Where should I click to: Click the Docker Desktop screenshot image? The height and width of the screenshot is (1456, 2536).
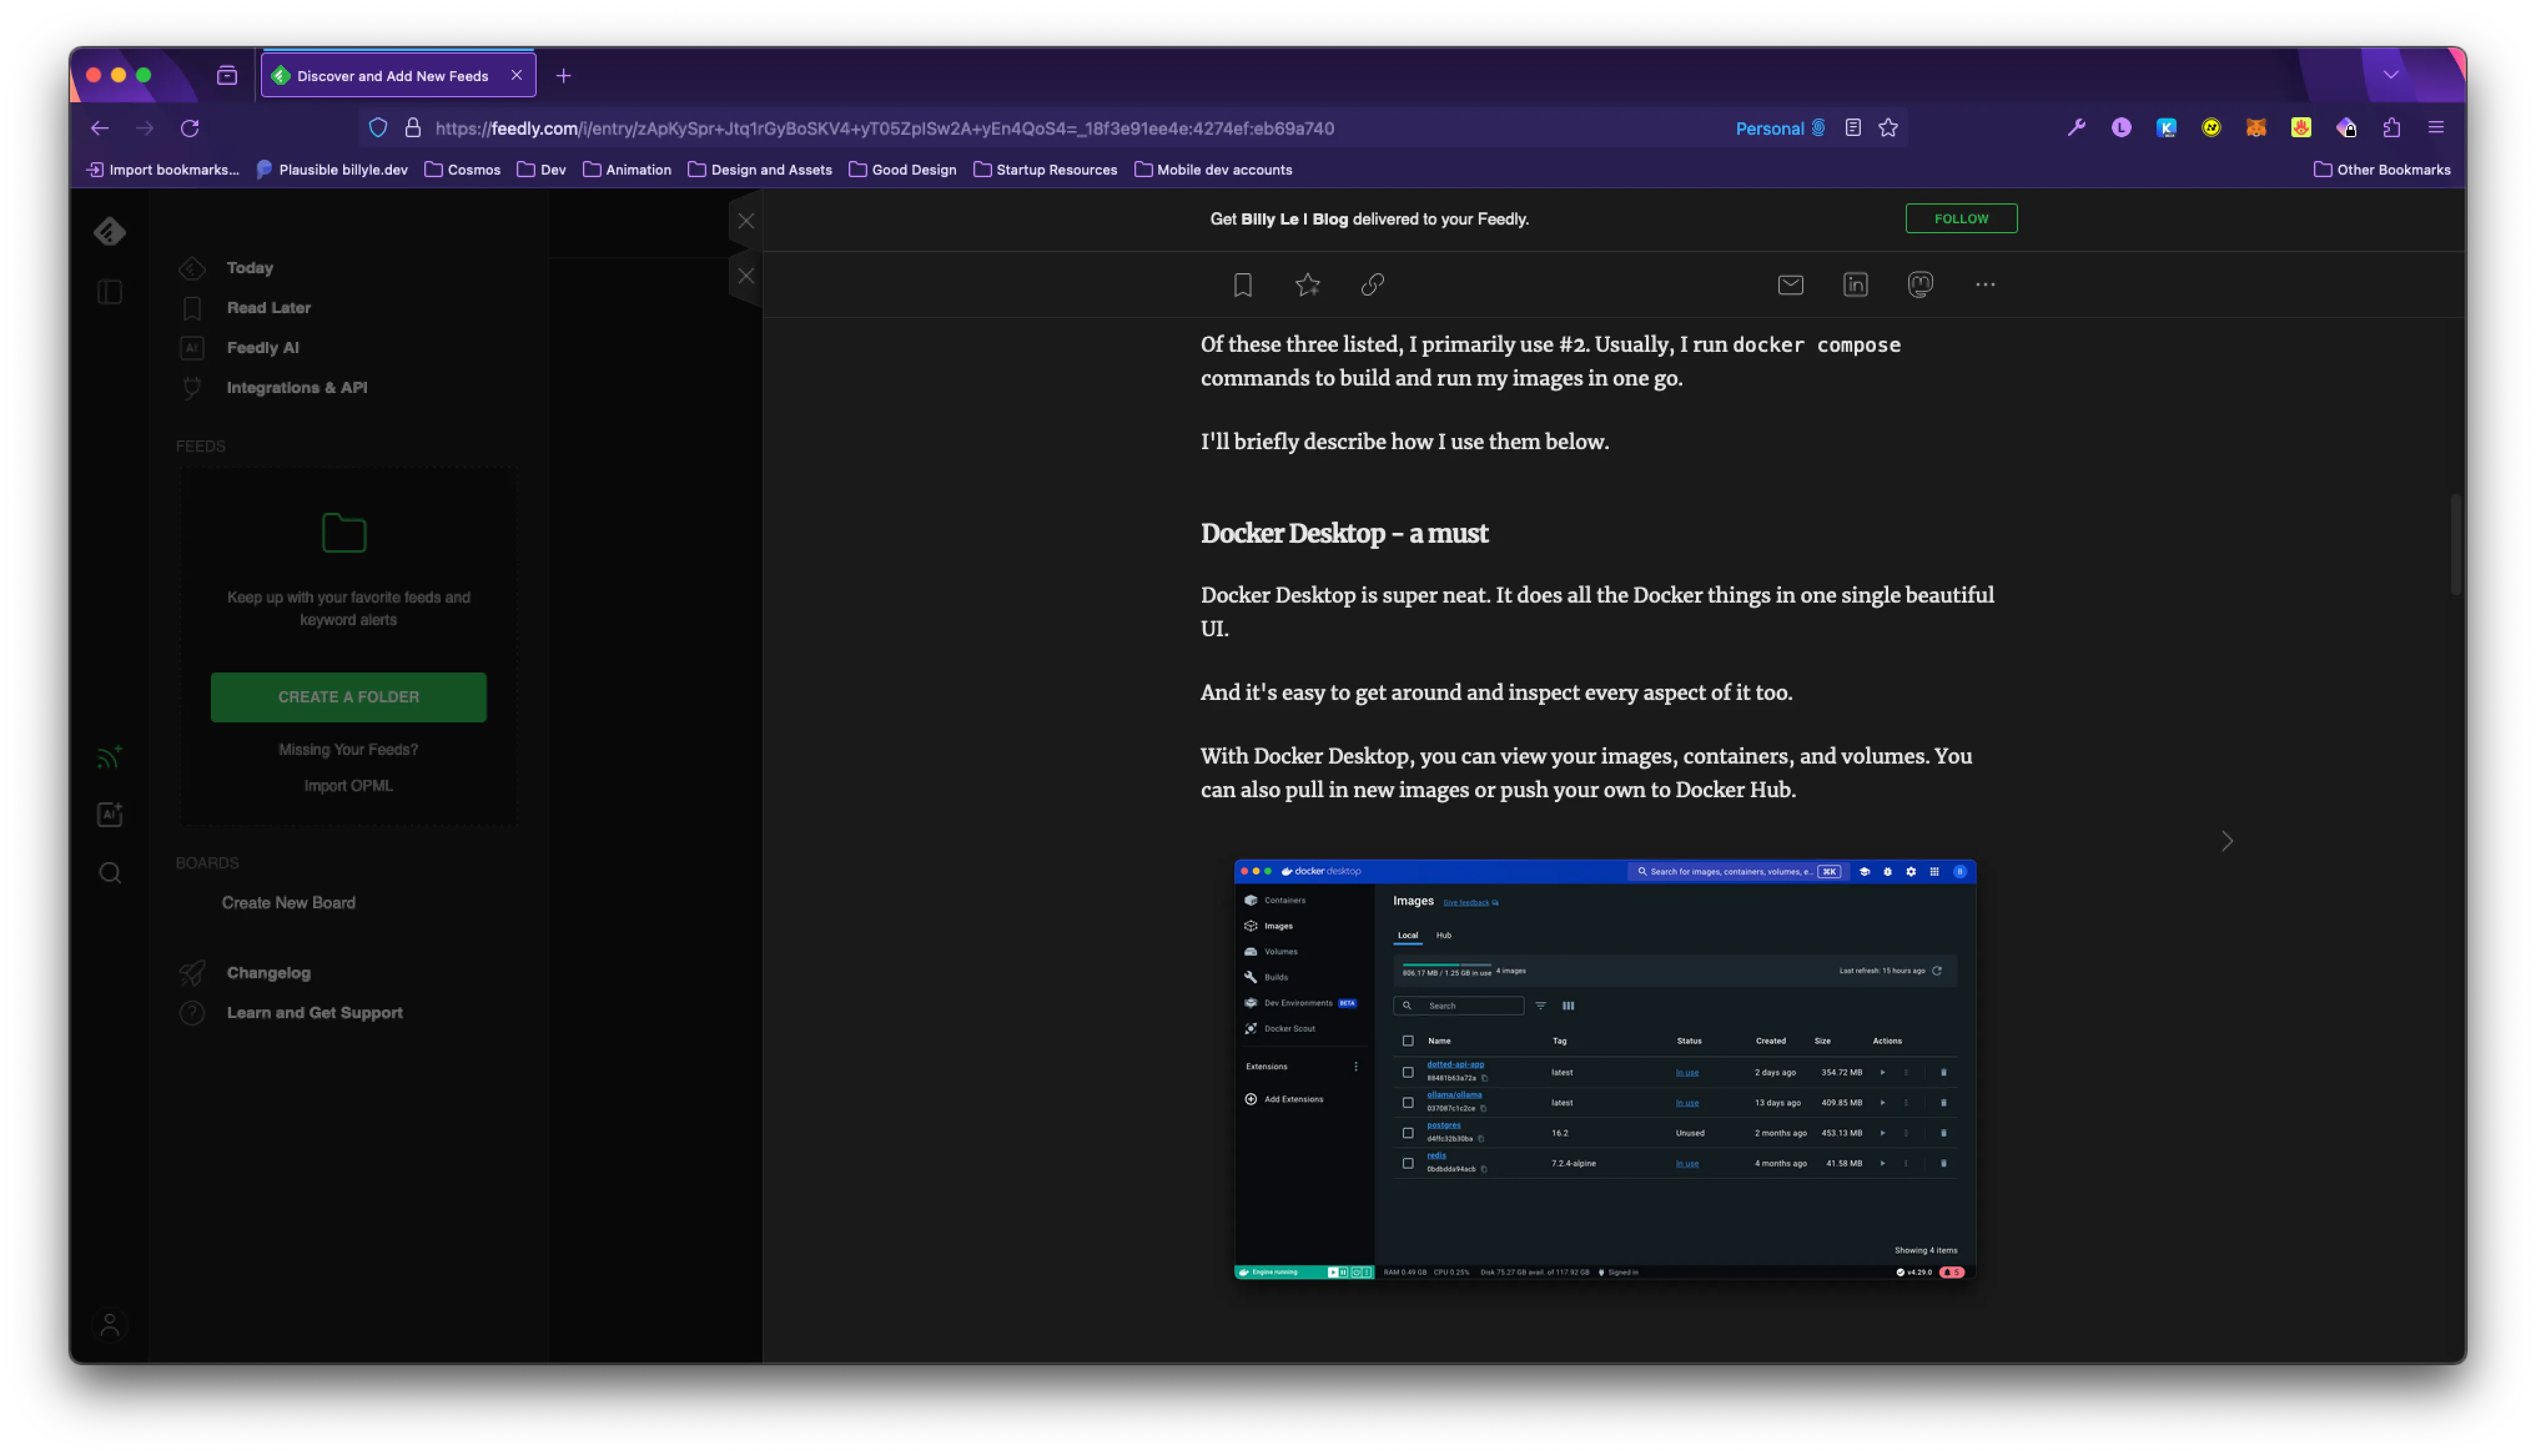[1604, 1069]
